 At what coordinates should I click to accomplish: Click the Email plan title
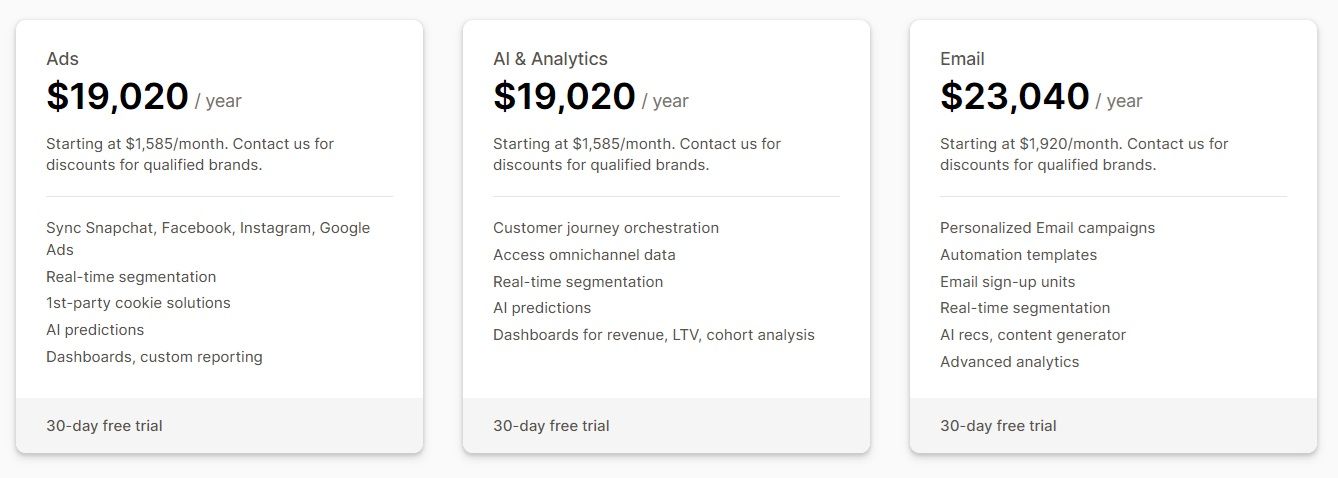(x=962, y=59)
